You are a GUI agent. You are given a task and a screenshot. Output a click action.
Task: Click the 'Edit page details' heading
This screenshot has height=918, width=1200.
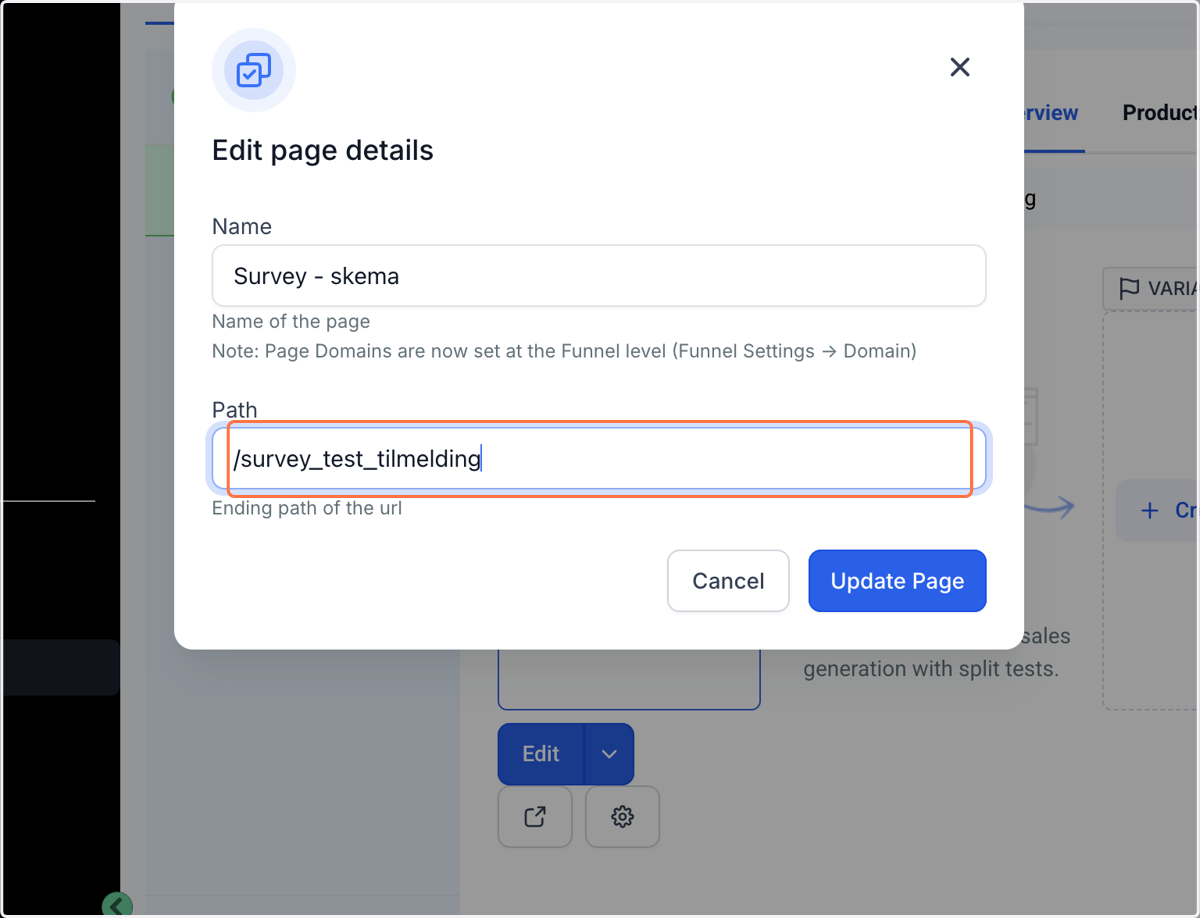[323, 151]
